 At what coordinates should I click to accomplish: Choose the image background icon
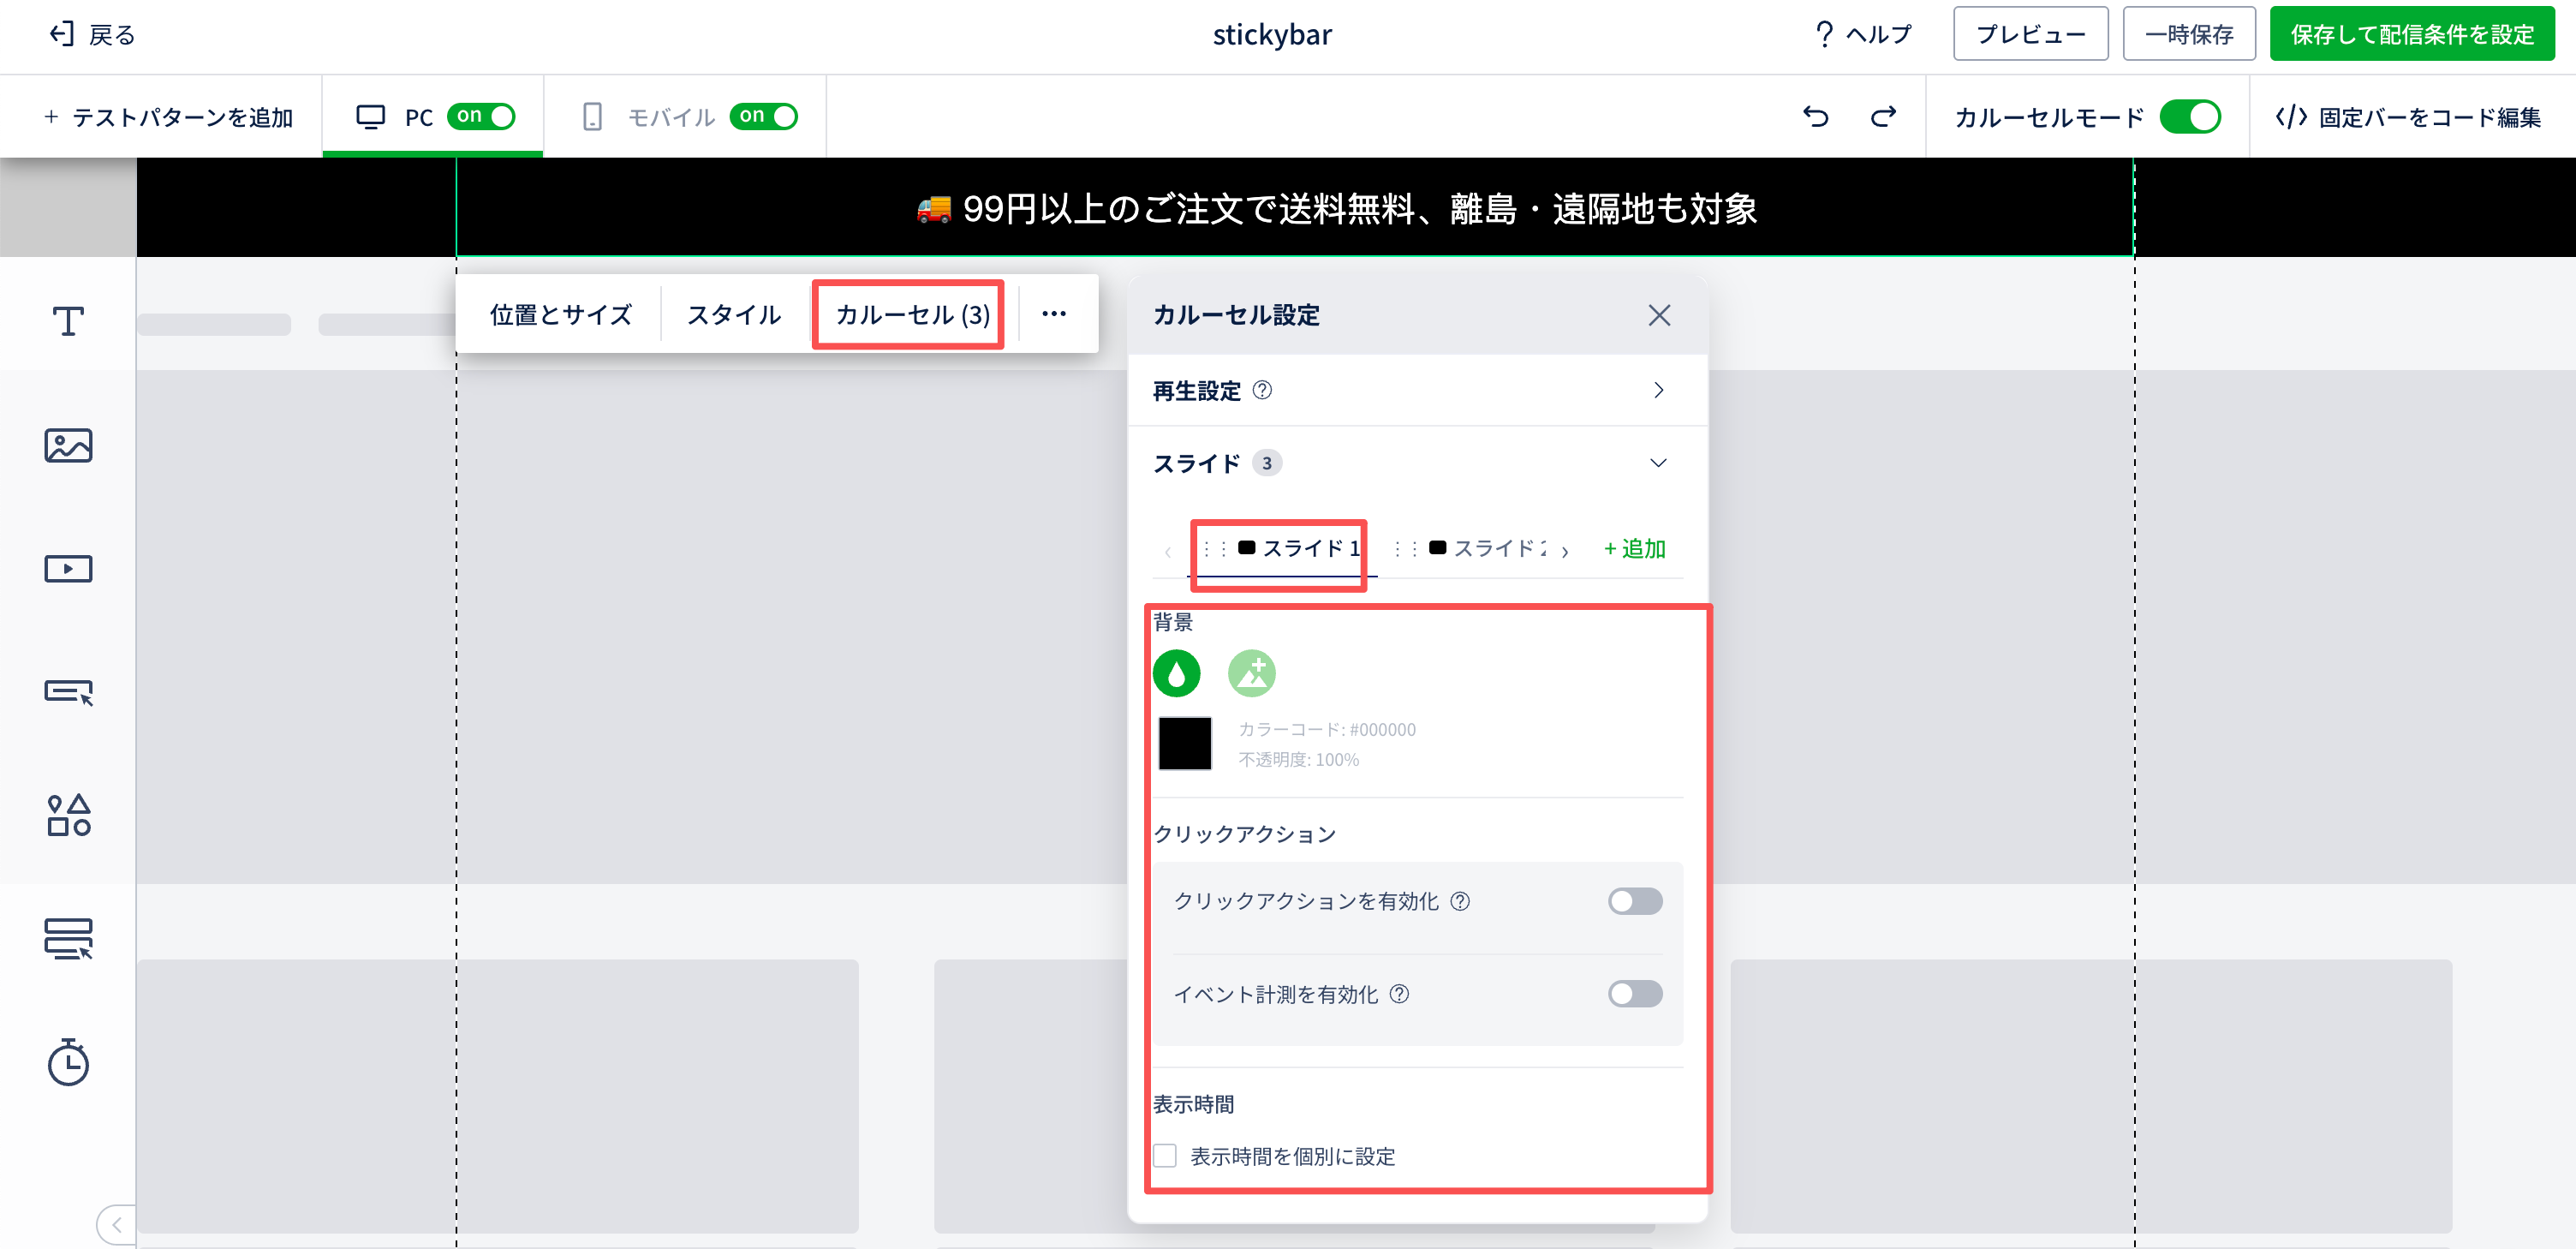[x=1251, y=673]
